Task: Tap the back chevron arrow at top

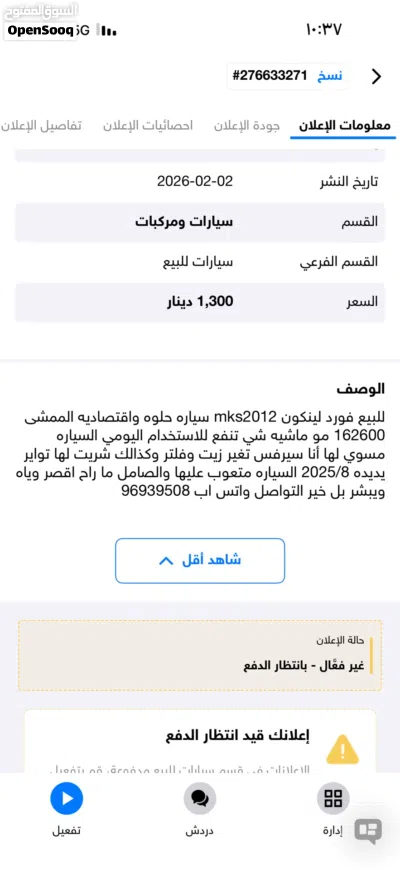Action: click(376, 76)
